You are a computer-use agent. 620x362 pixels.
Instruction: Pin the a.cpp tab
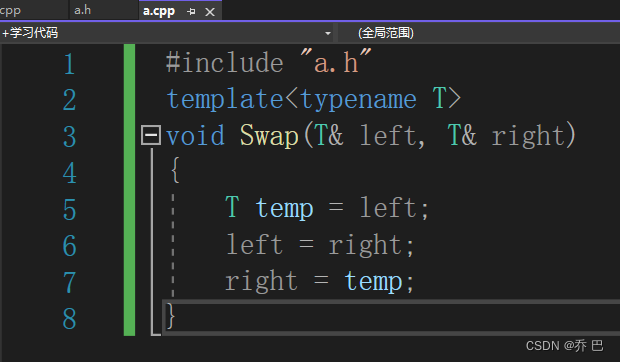tap(191, 12)
